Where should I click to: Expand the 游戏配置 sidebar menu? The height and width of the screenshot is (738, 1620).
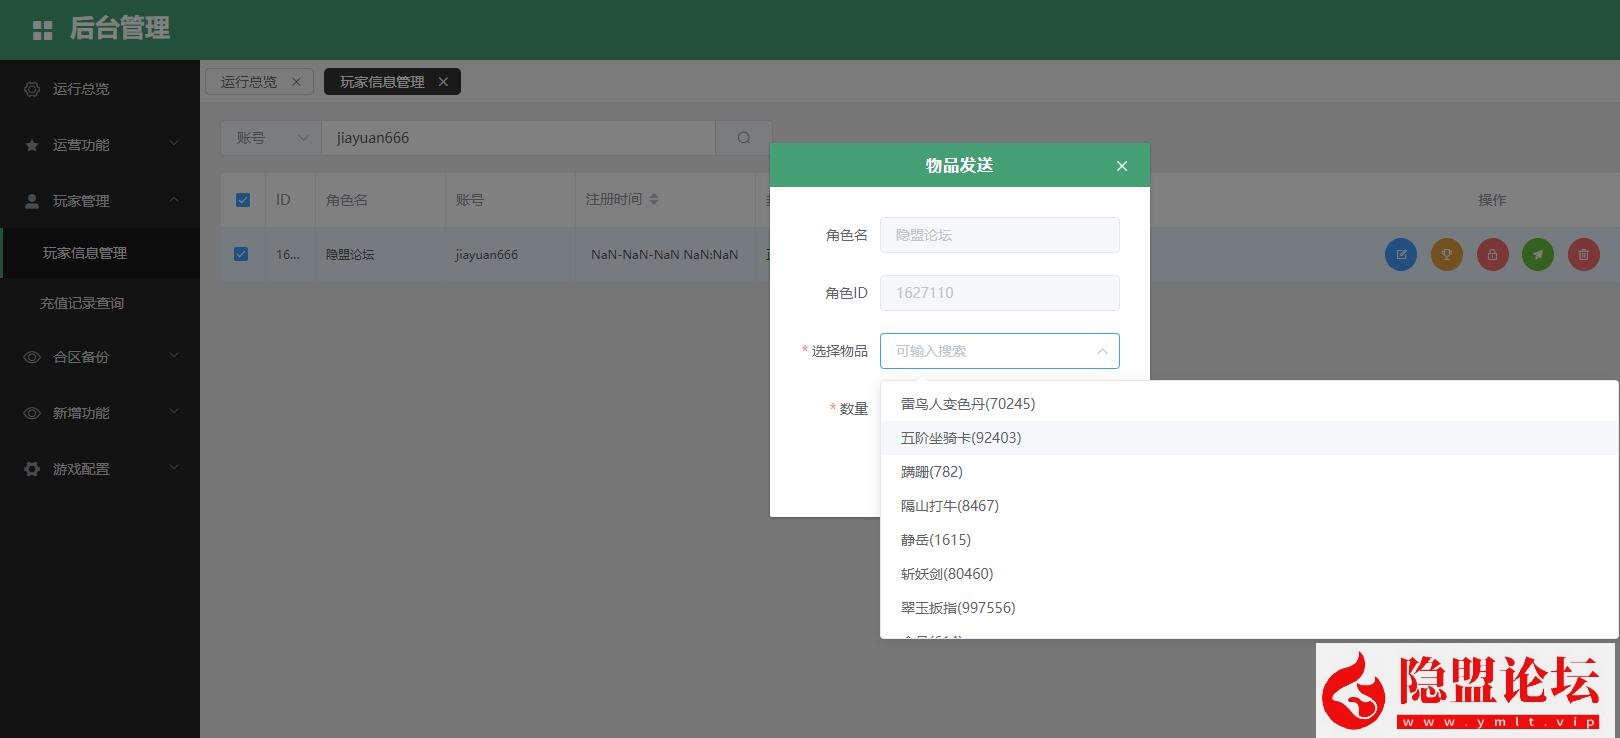[100, 469]
